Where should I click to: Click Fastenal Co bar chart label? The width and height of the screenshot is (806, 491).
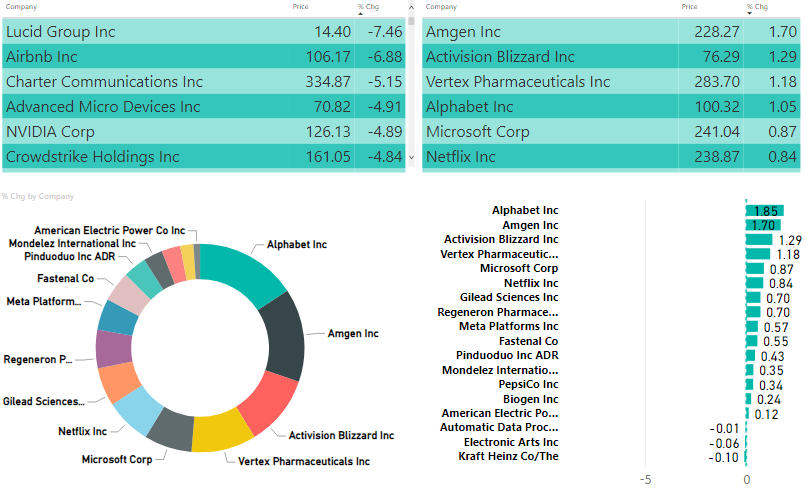(528, 341)
